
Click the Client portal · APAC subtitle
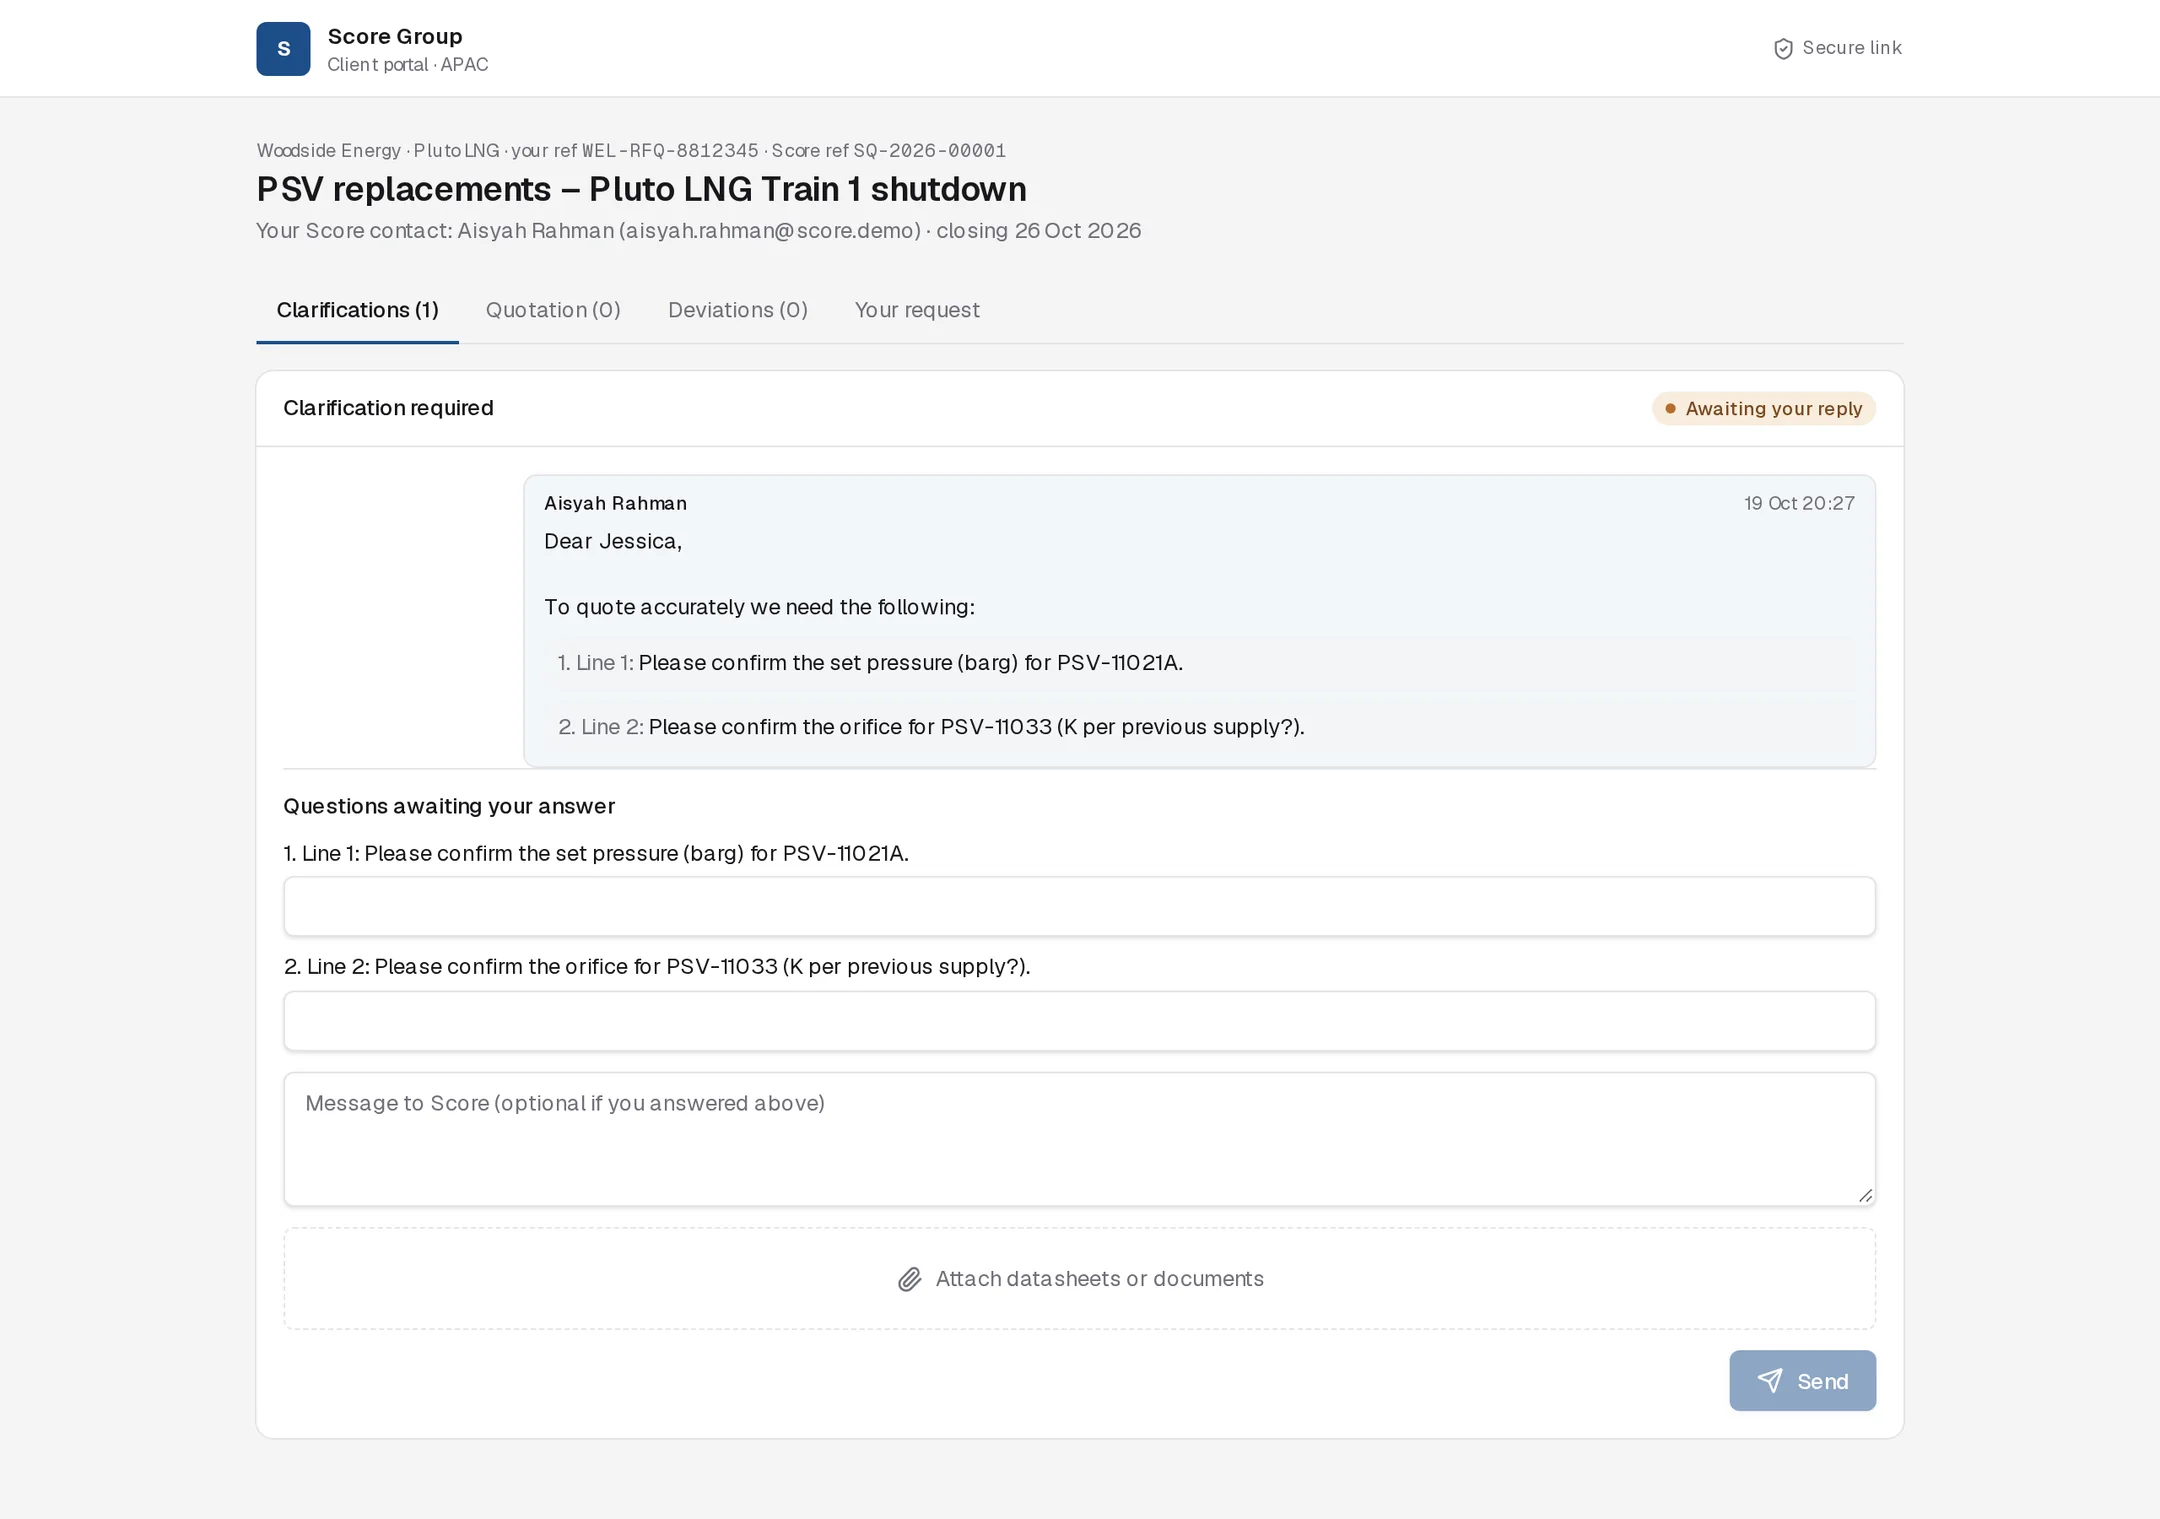point(408,65)
